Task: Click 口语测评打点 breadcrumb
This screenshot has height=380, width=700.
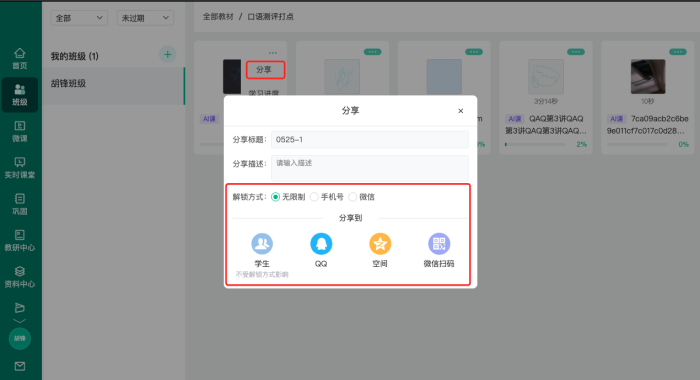Action: pyautogui.click(x=271, y=17)
